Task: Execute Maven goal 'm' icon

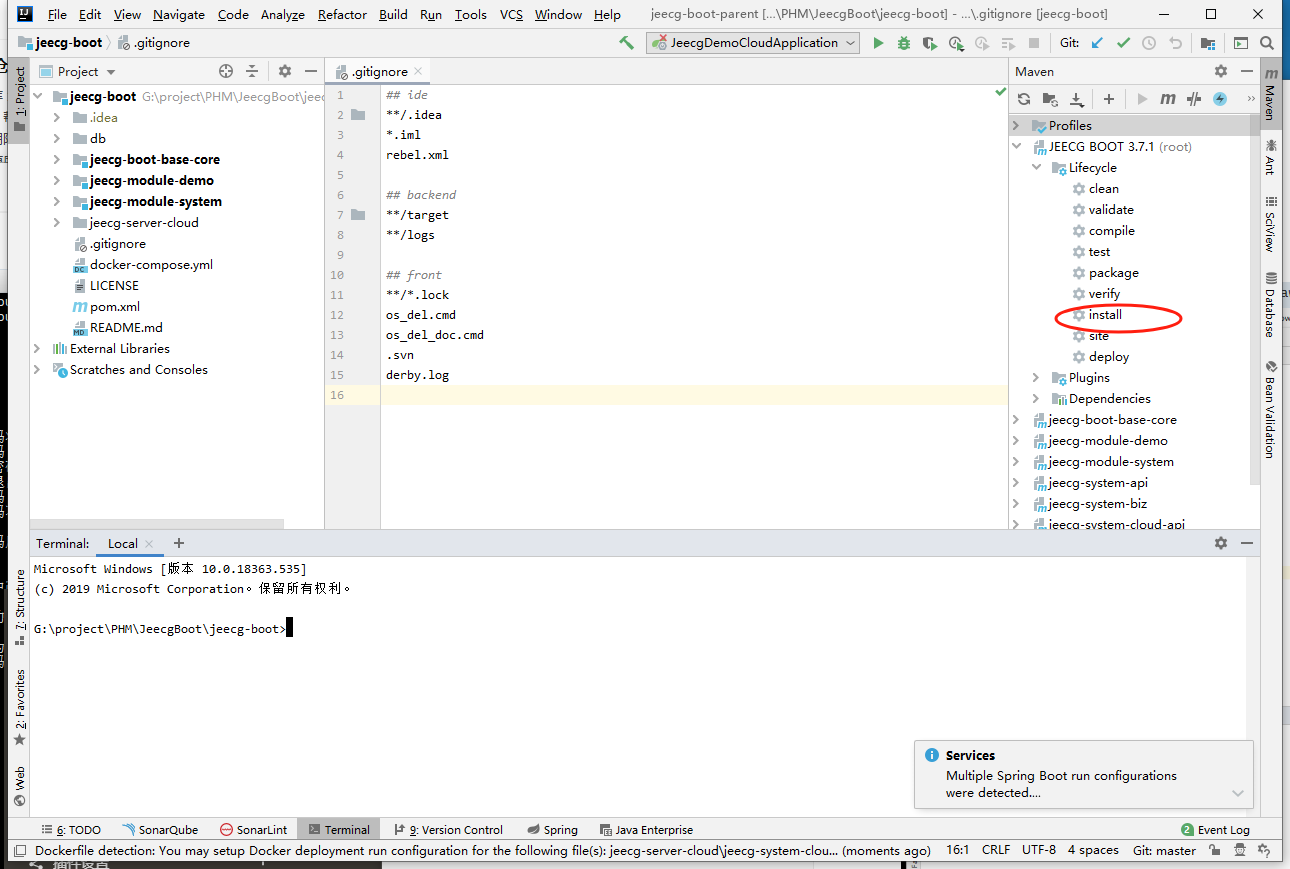Action: tap(1167, 99)
